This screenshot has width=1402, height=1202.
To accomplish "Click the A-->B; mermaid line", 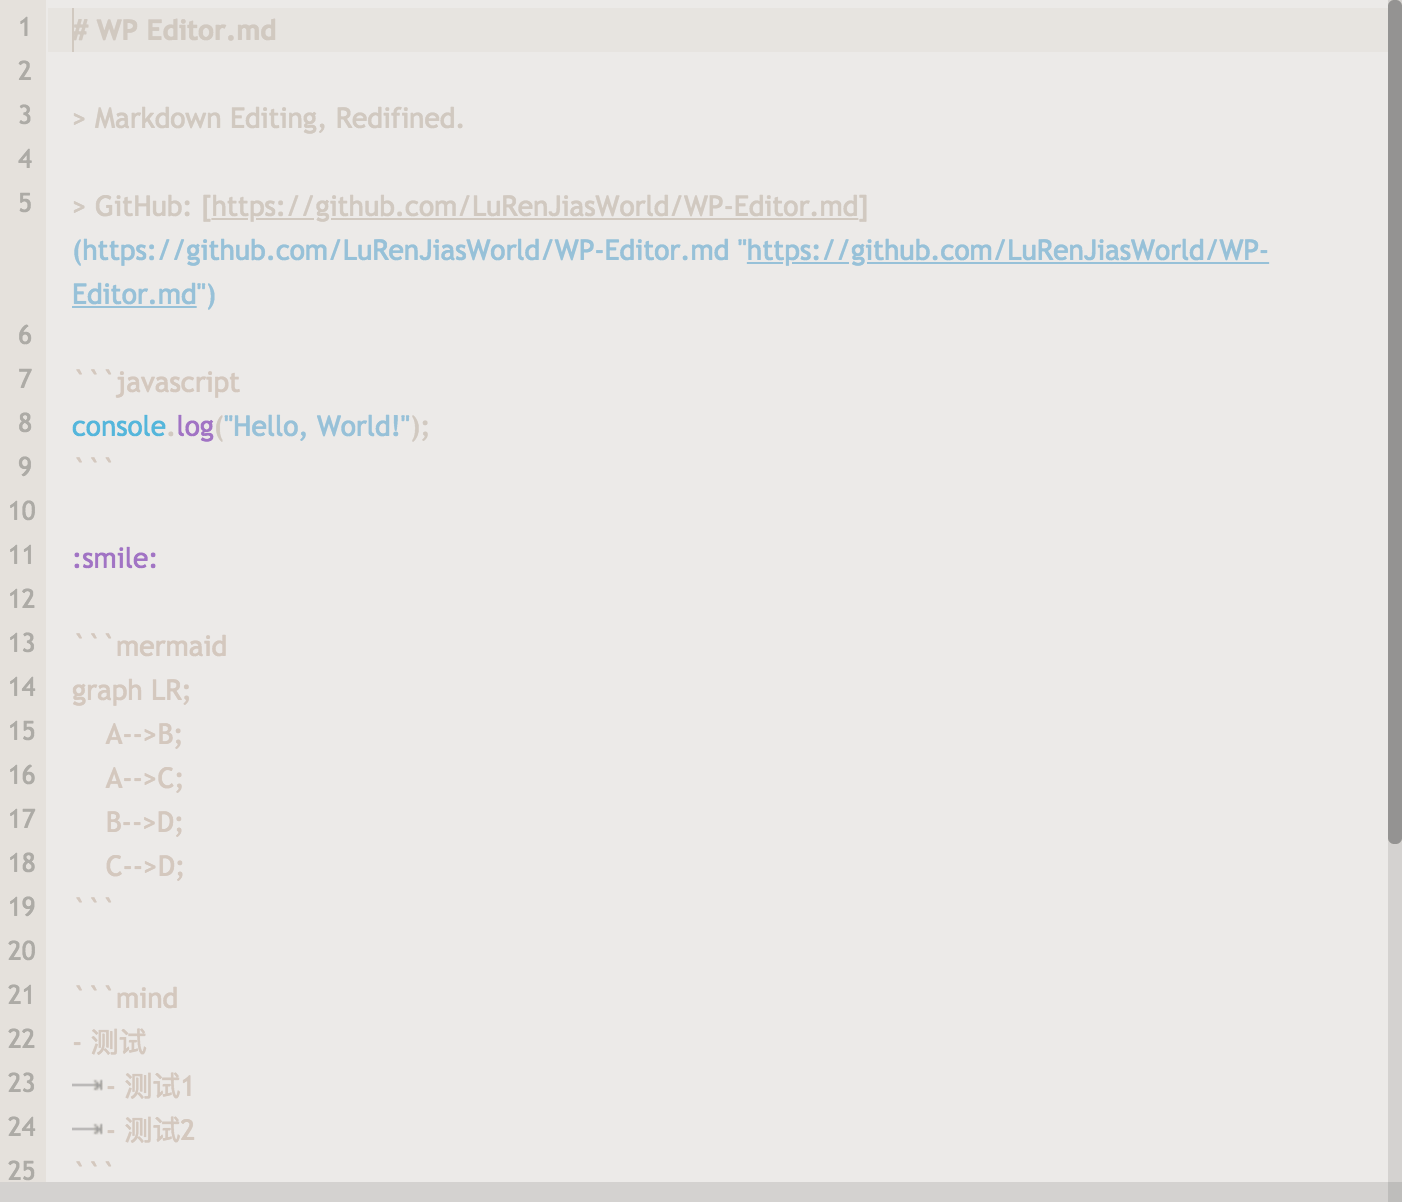I will tap(144, 734).
